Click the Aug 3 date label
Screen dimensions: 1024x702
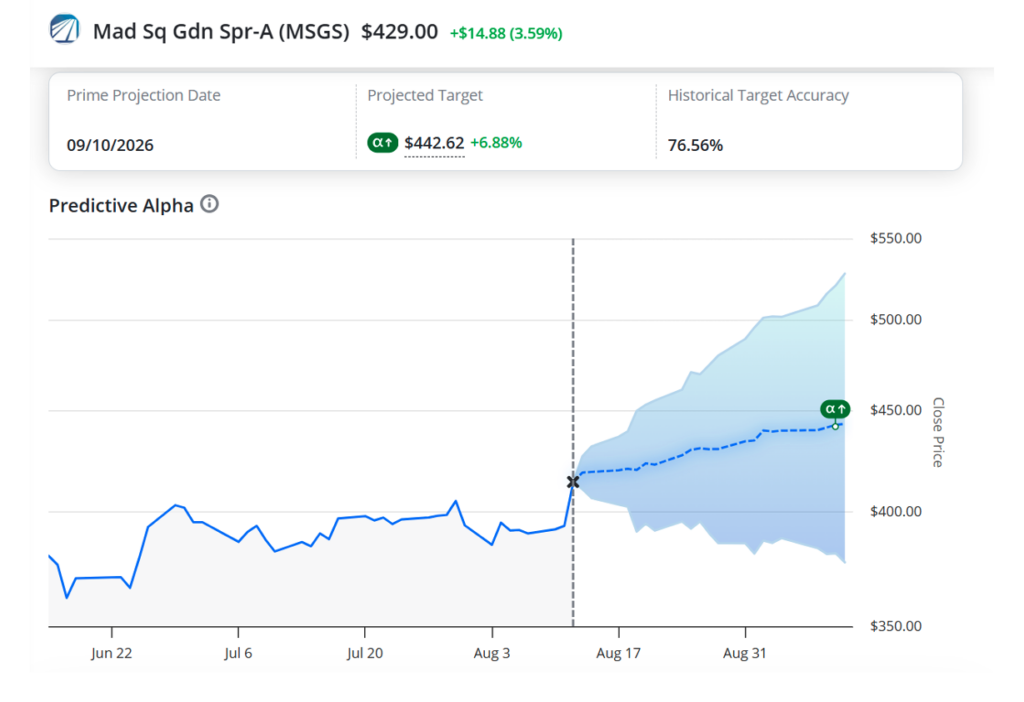coord(492,653)
